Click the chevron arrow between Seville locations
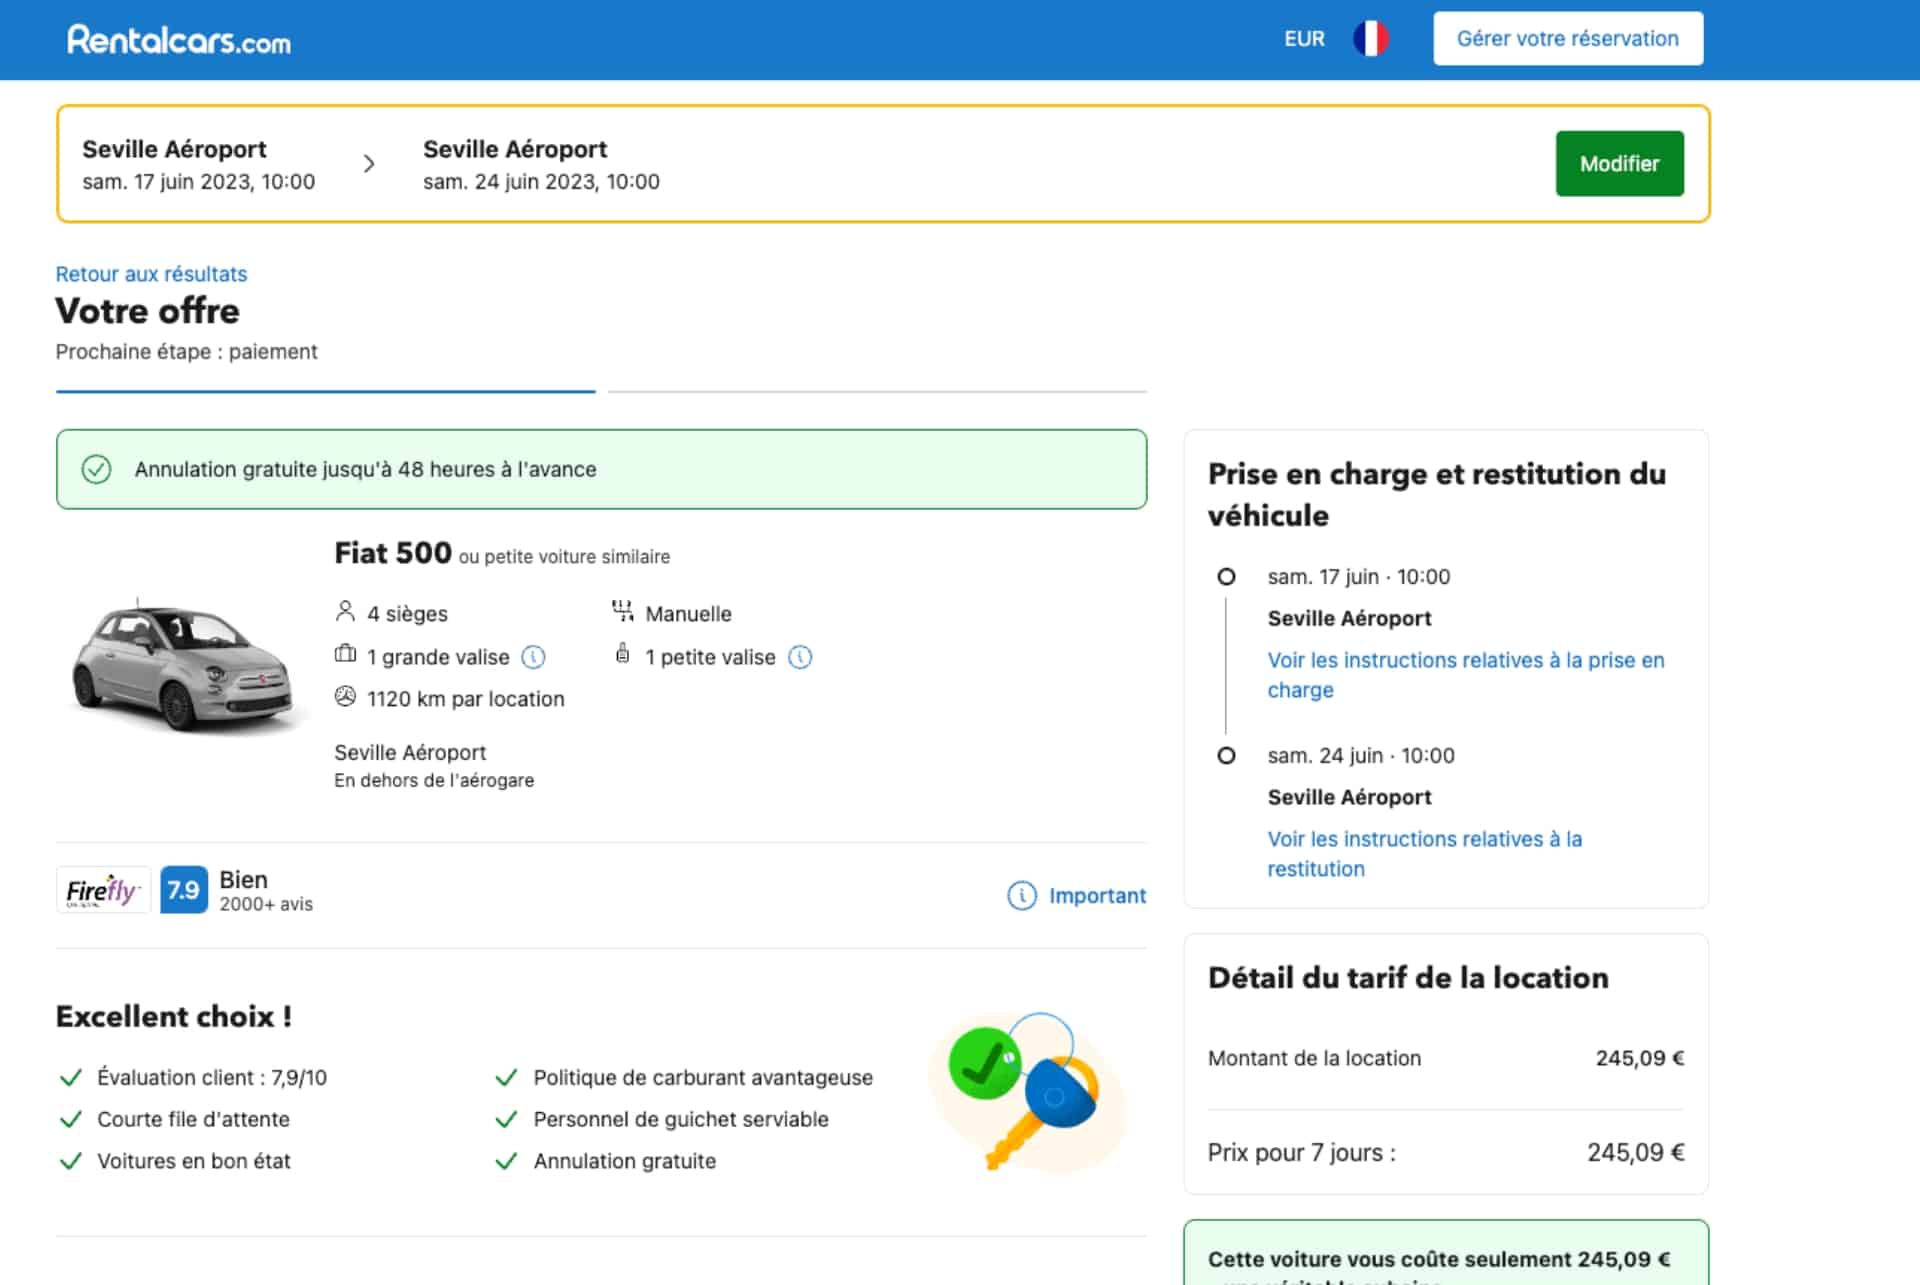The image size is (1920, 1285). tap(369, 164)
